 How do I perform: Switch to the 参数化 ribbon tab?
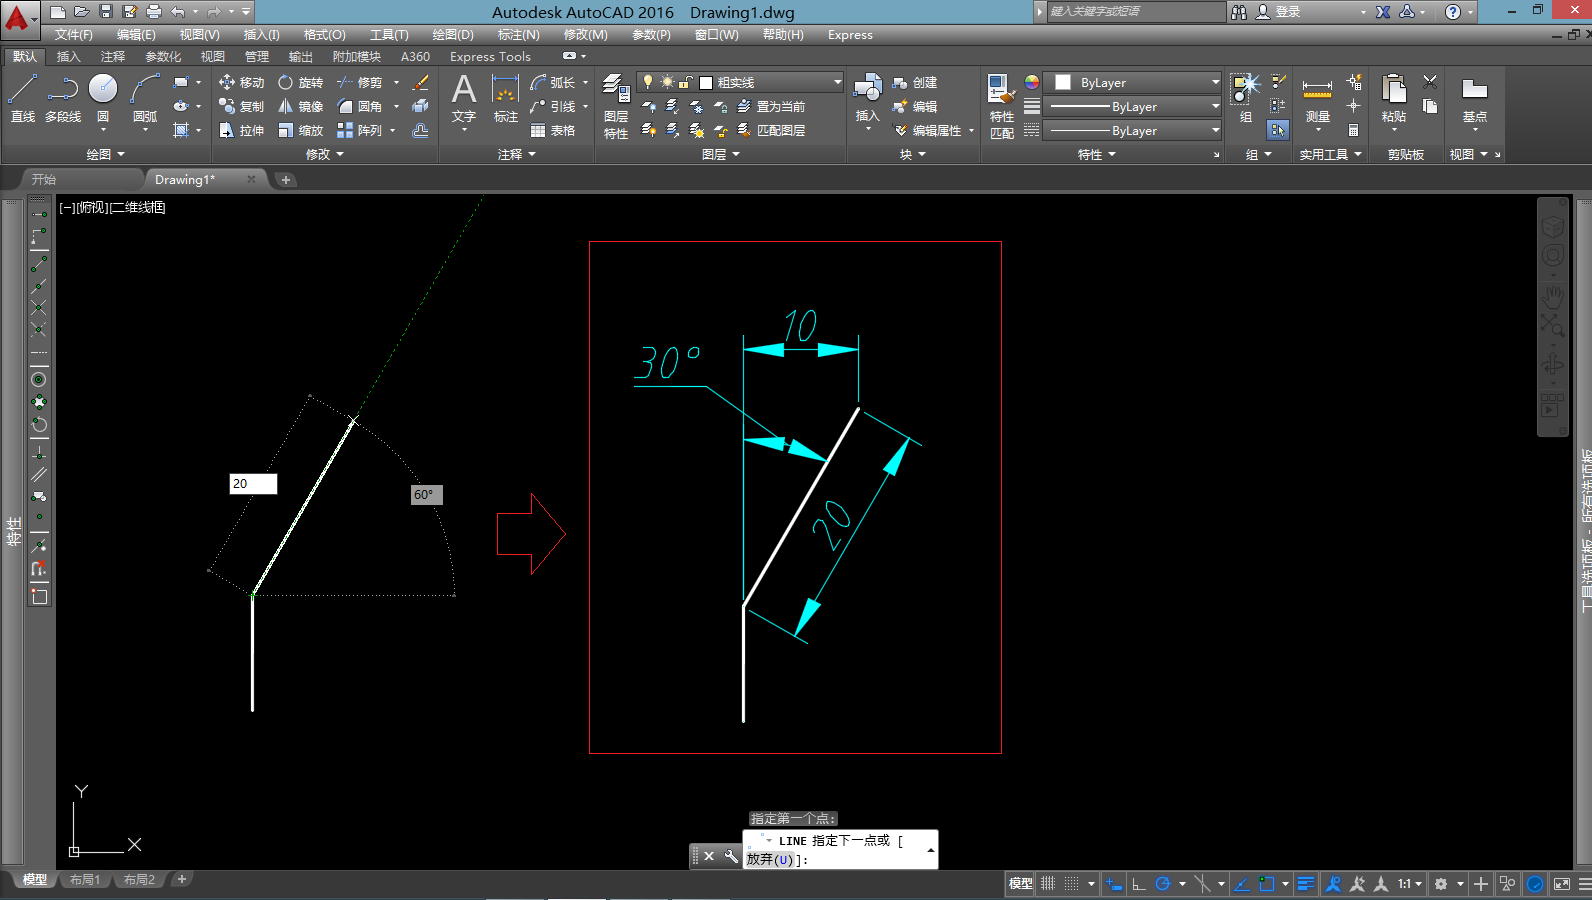click(x=163, y=57)
